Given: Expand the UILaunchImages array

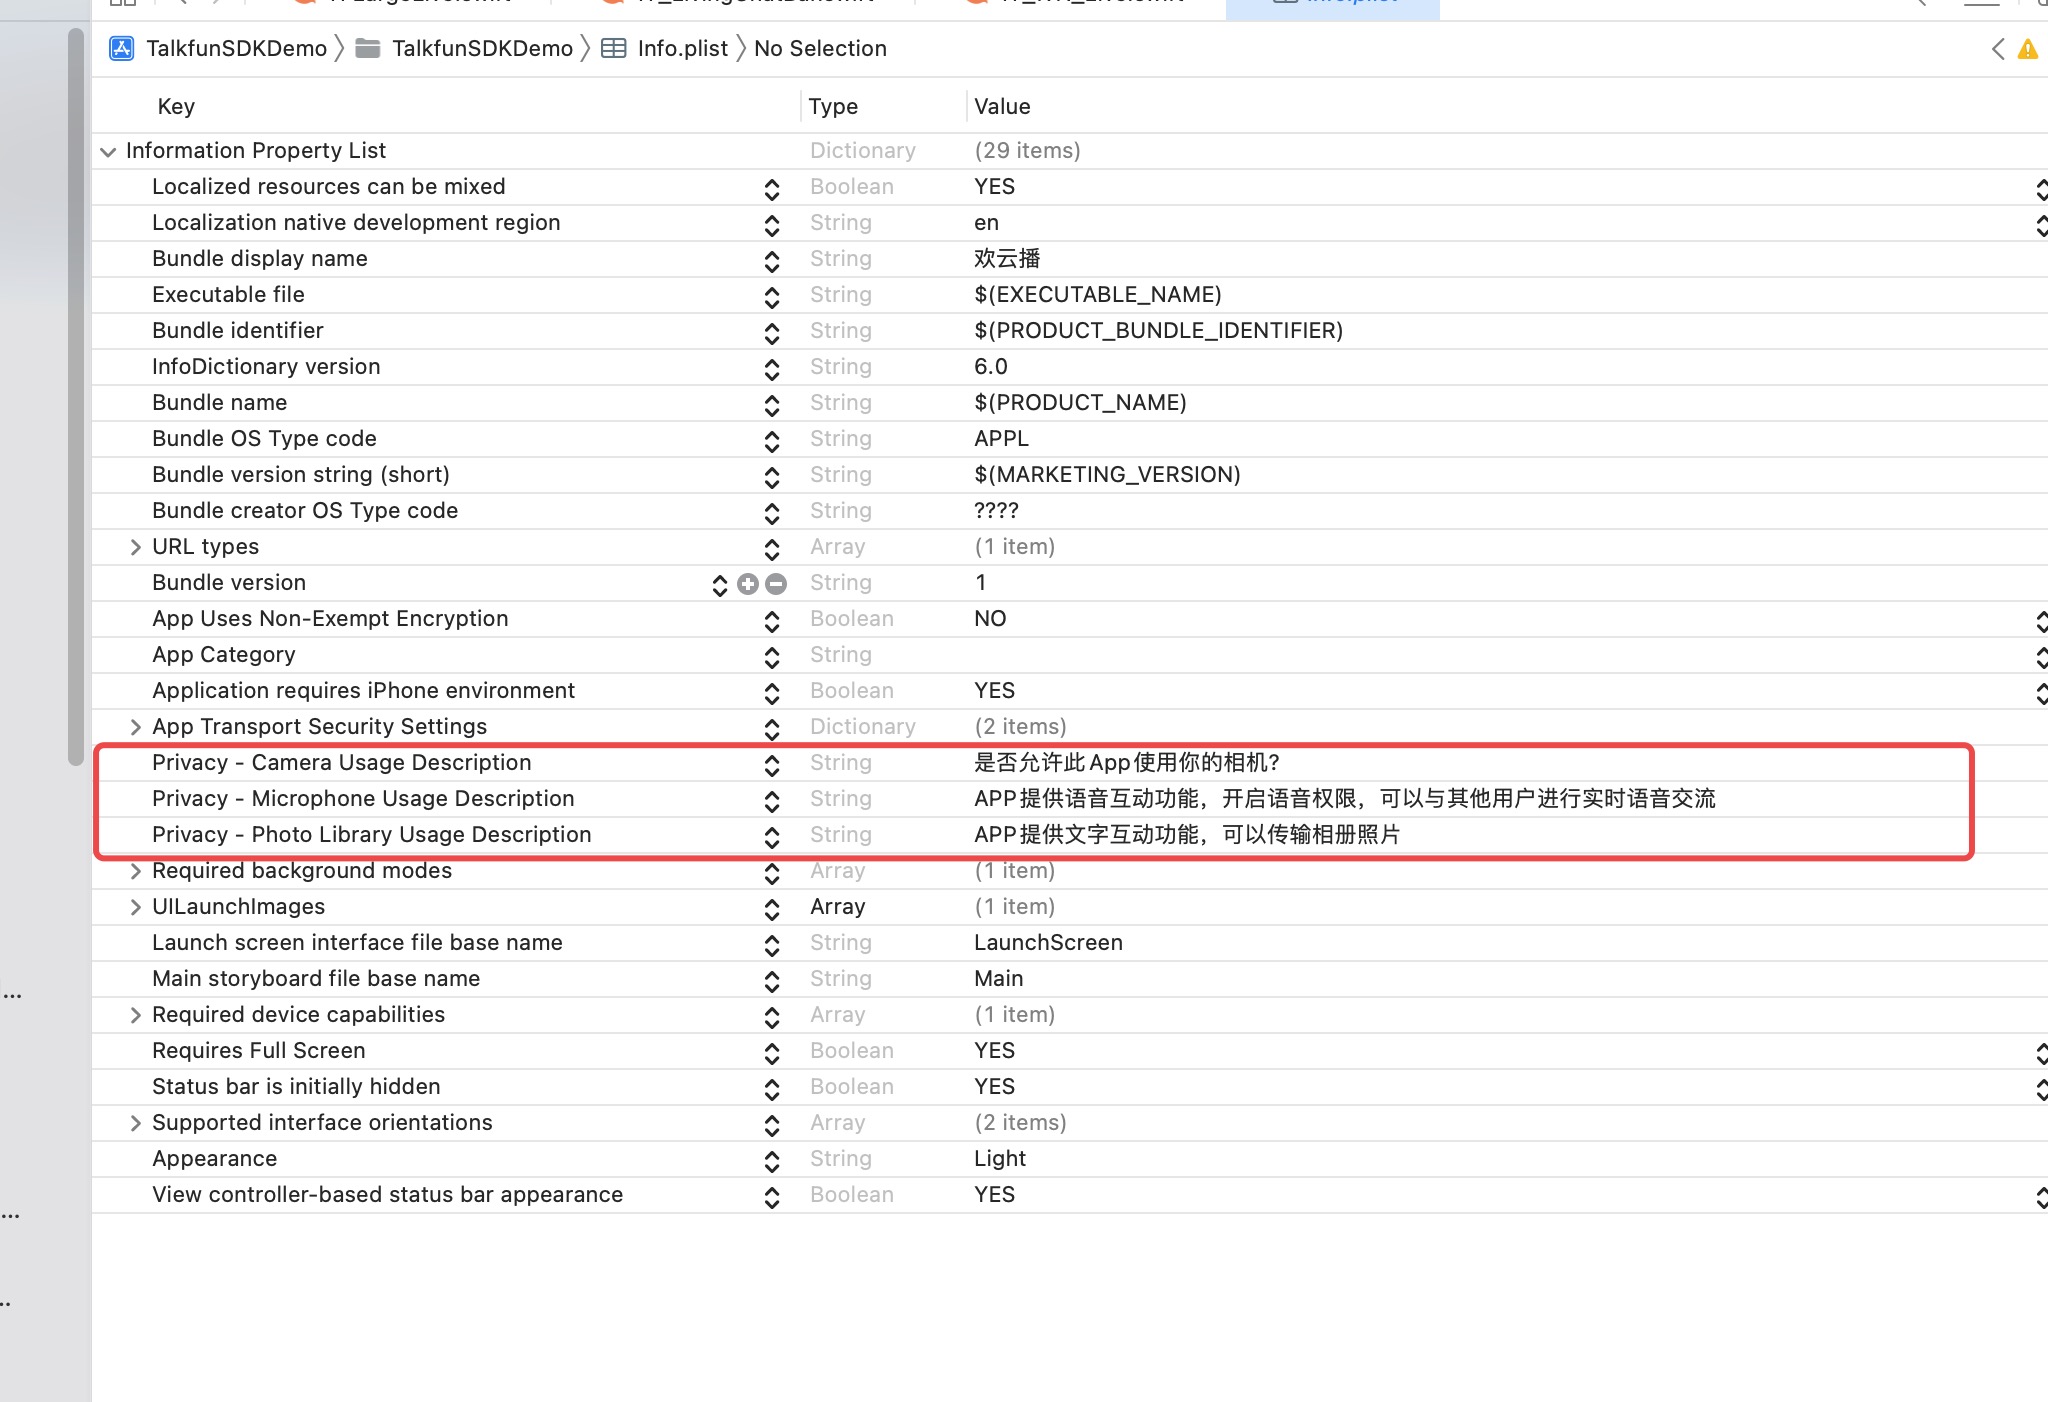Looking at the screenshot, I should [x=135, y=907].
